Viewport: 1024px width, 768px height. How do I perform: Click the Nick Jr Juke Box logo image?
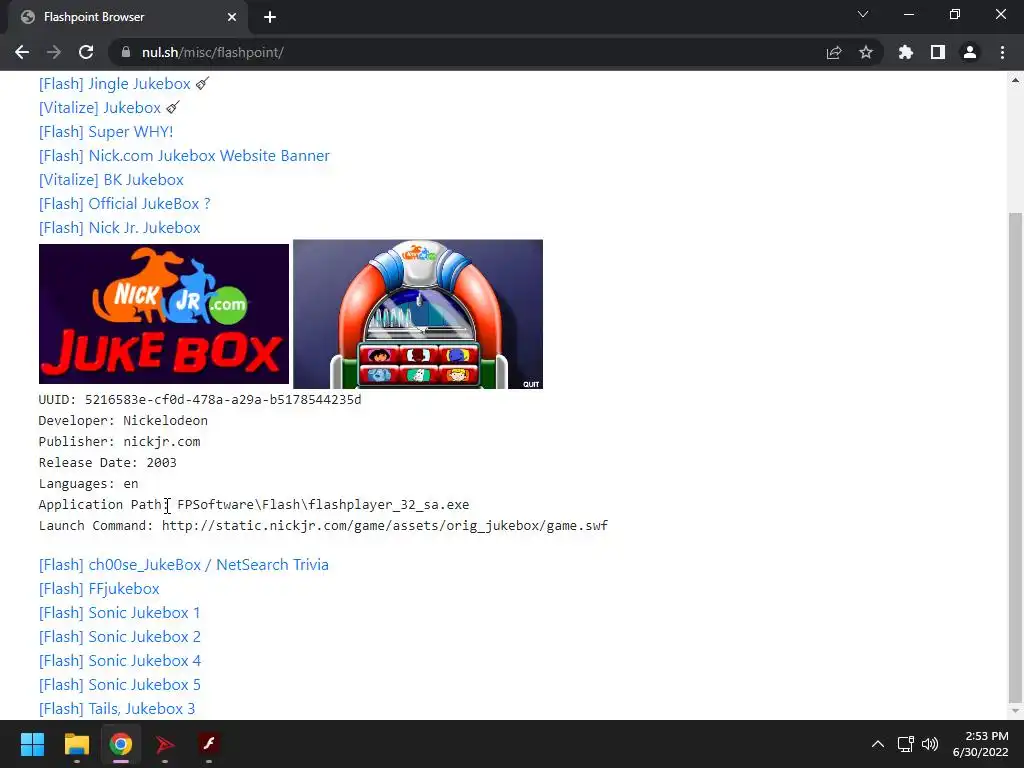click(164, 314)
